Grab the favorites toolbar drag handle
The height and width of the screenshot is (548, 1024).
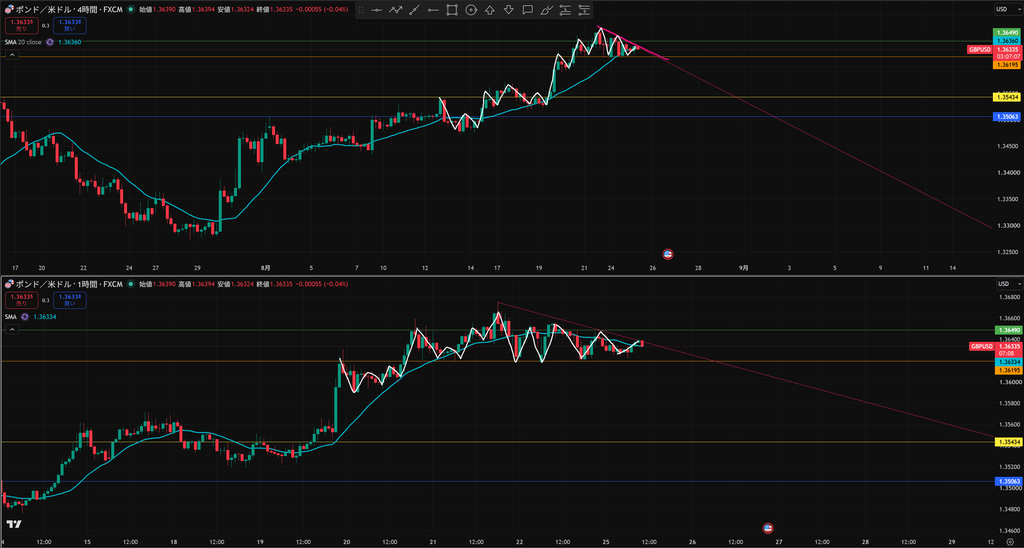(362, 10)
